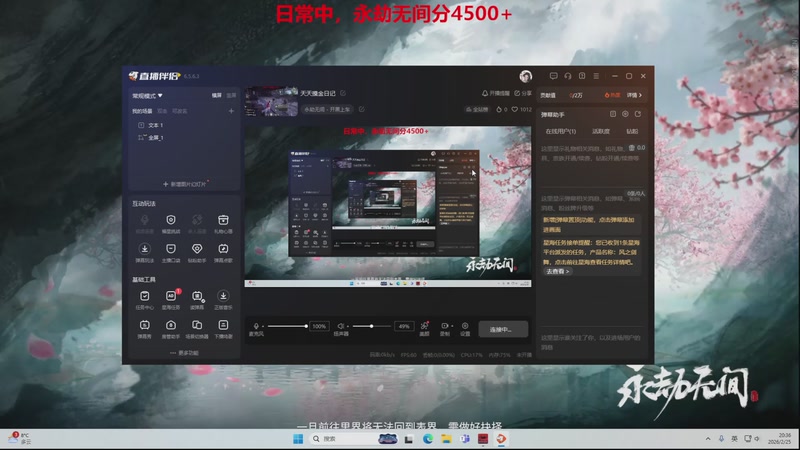Open the microphone device dropdown arrow
Image resolution: width=800 pixels, height=450 pixels.
(x=263, y=327)
